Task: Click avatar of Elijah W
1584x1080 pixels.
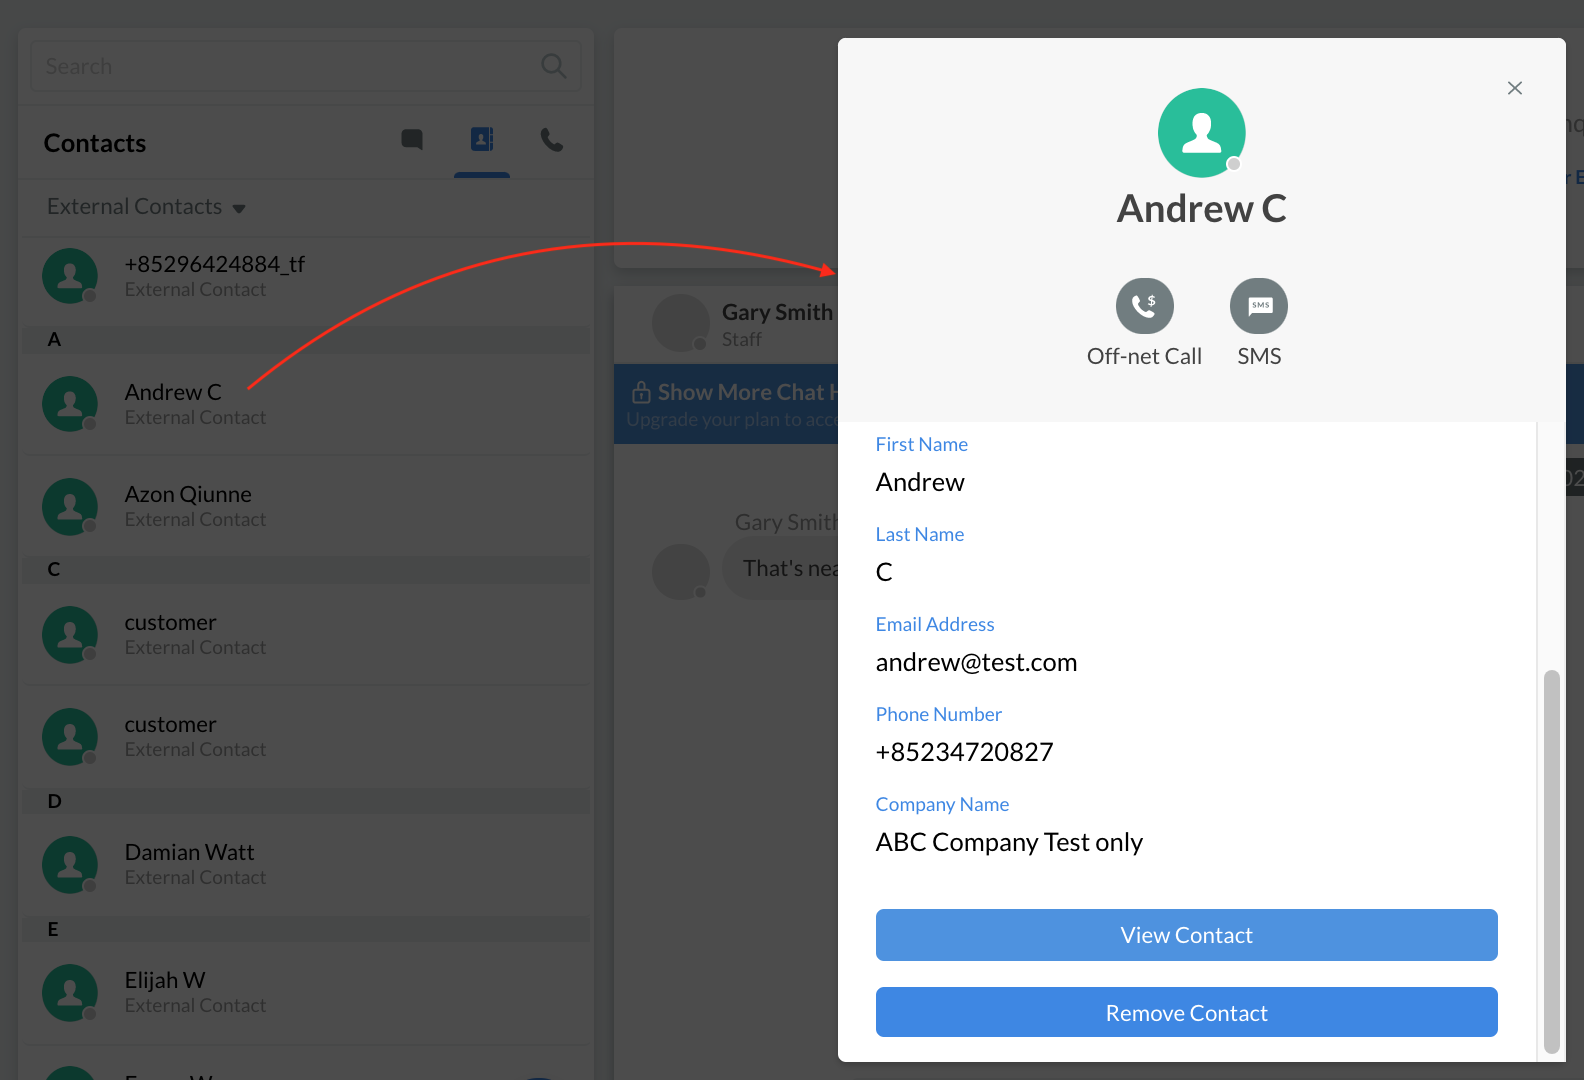Action: click(70, 993)
